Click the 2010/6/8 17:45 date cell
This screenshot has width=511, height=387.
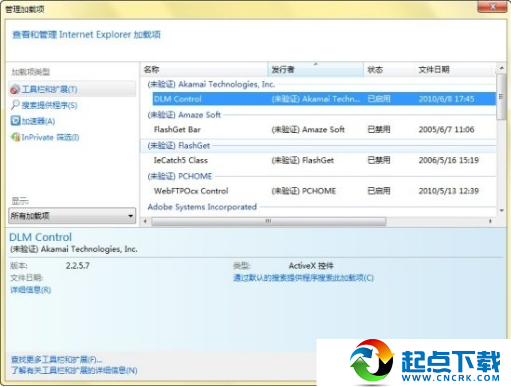pos(446,99)
